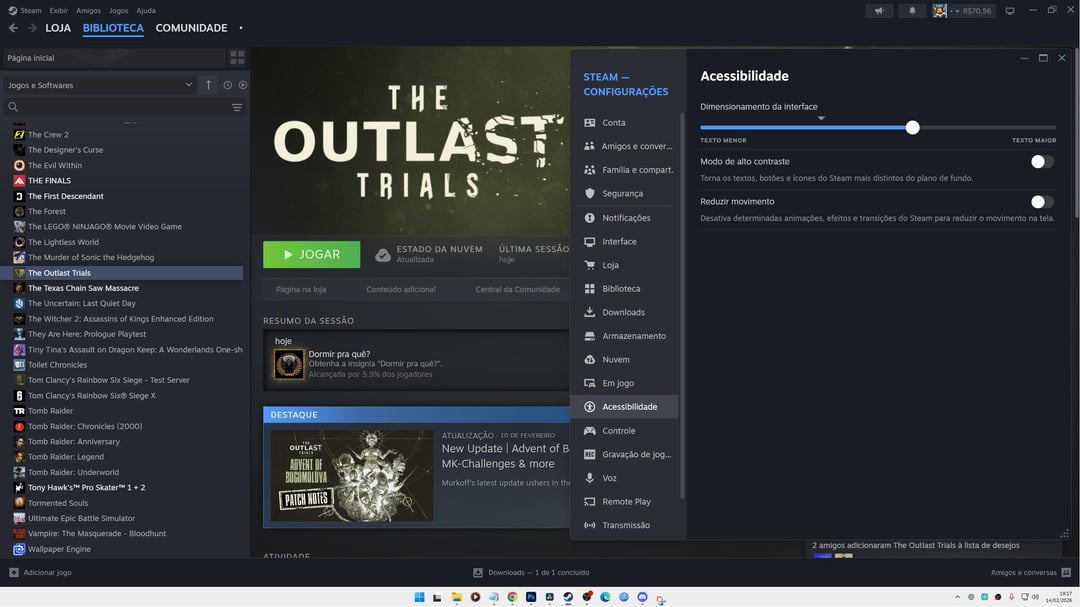Turn on Reduzir movimento switch
The height and width of the screenshot is (607, 1080).
tap(1042, 202)
